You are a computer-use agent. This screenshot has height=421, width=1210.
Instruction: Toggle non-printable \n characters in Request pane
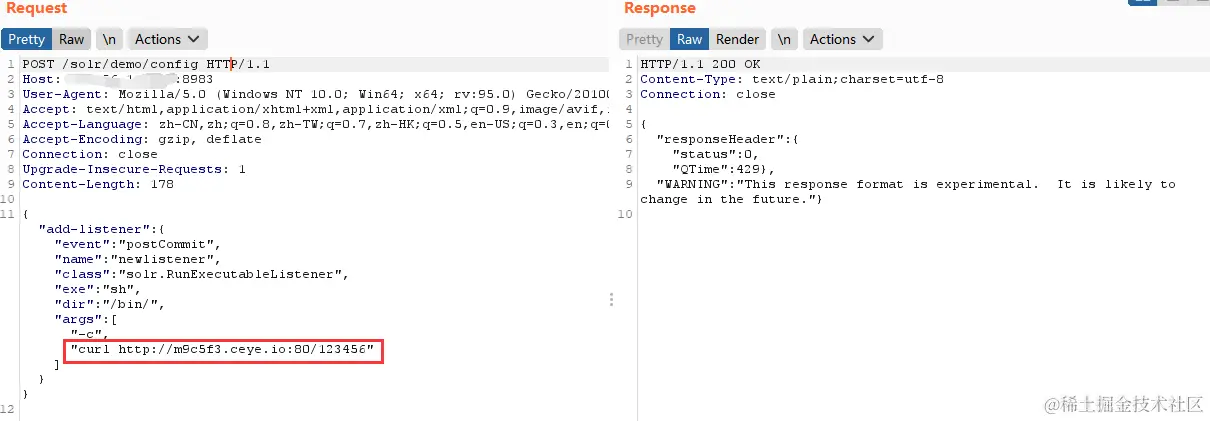coord(109,39)
